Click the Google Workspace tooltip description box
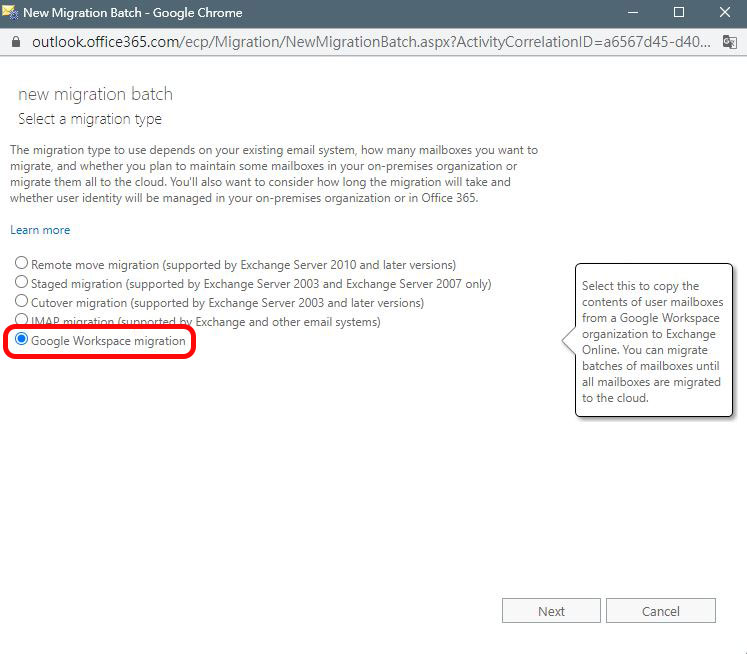The height and width of the screenshot is (654, 747). 653,341
